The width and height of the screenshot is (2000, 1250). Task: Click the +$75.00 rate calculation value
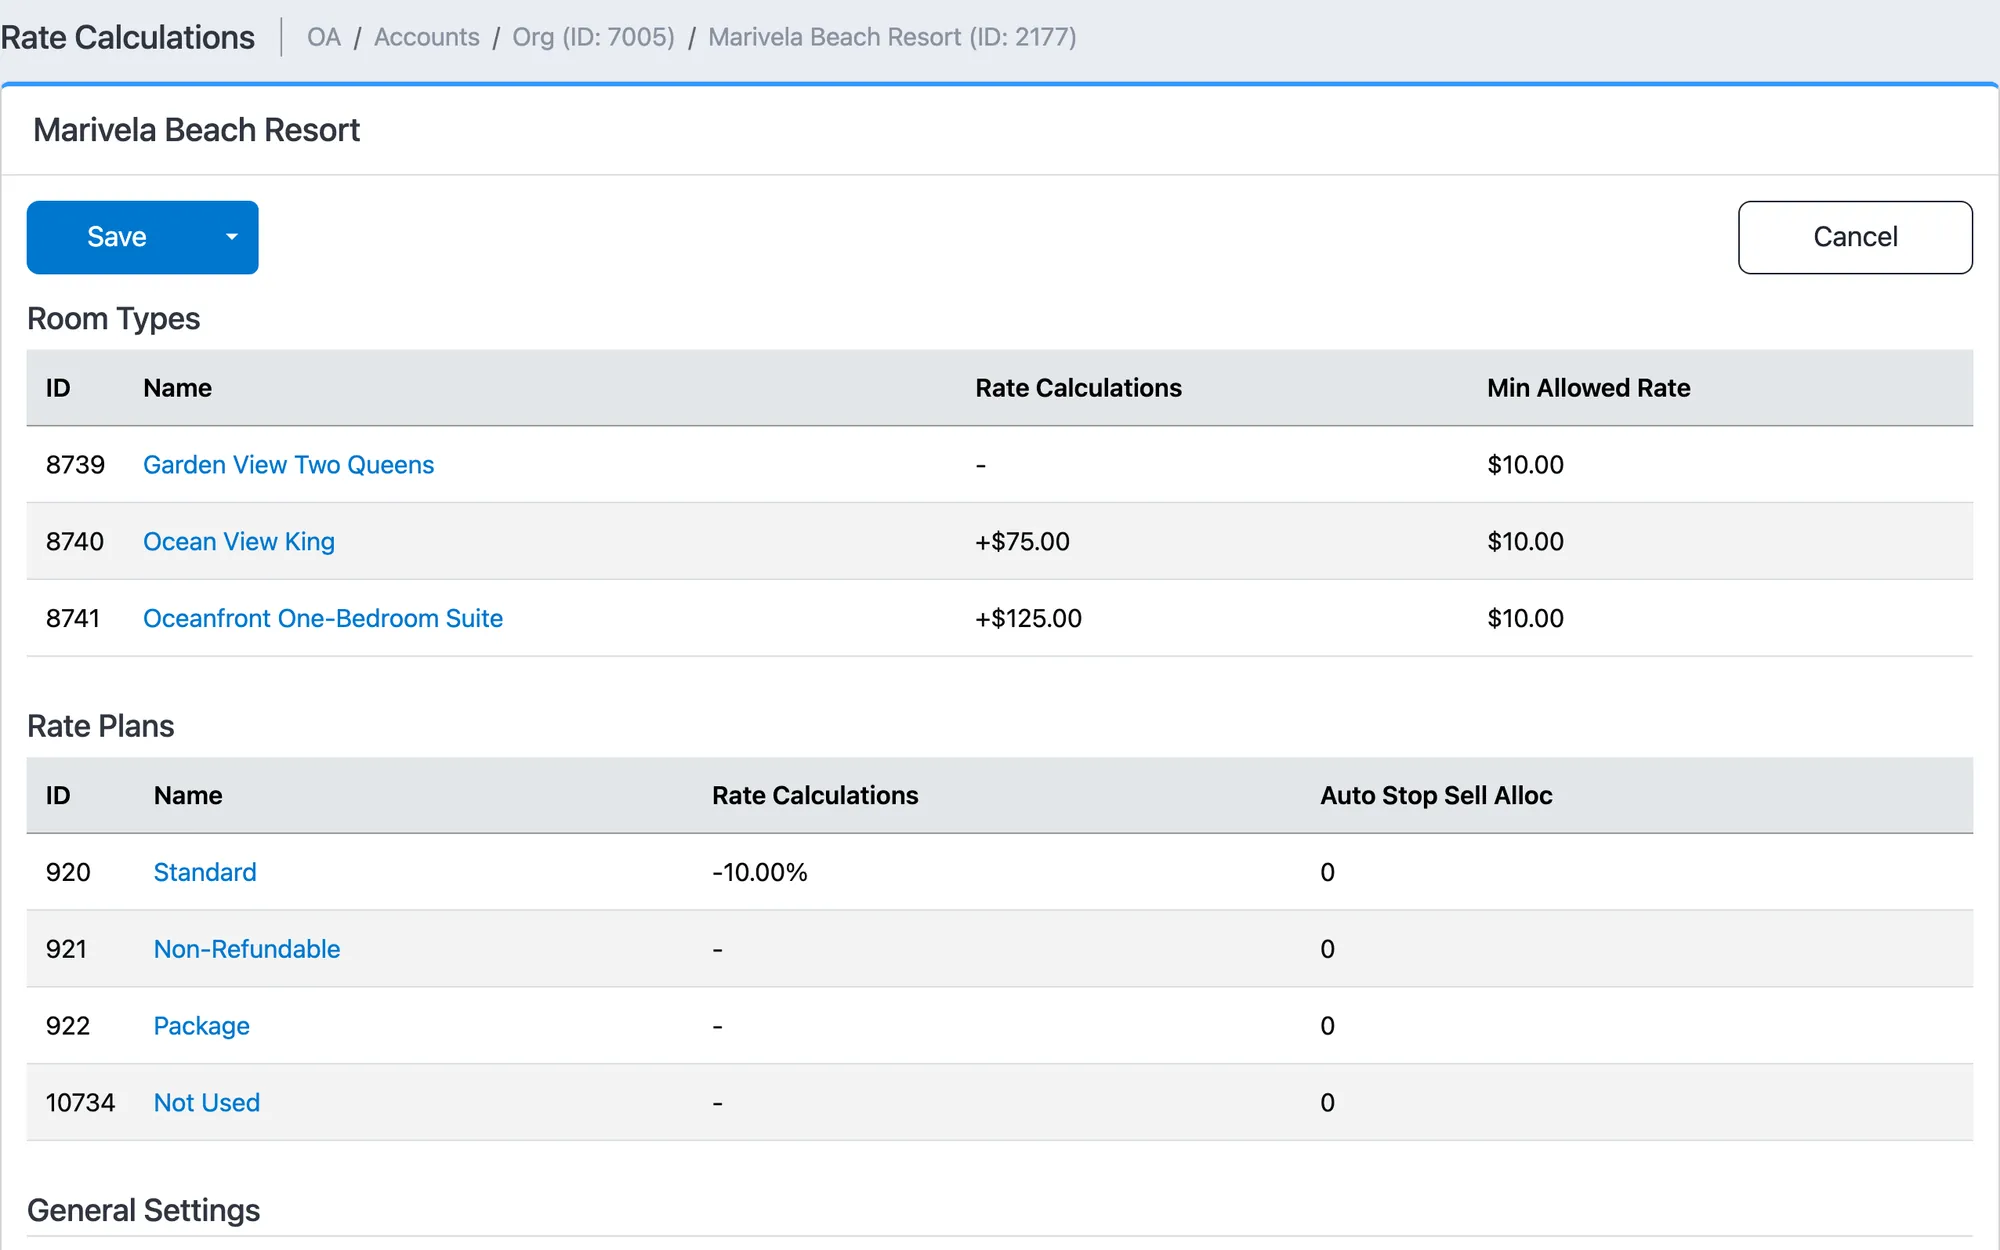pyautogui.click(x=1022, y=542)
